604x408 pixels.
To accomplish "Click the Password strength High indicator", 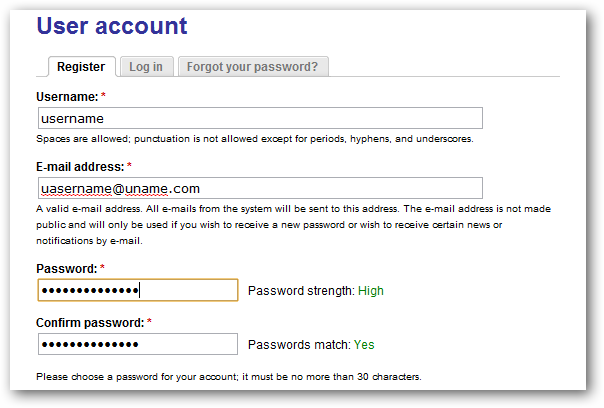I will pyautogui.click(x=315, y=291).
